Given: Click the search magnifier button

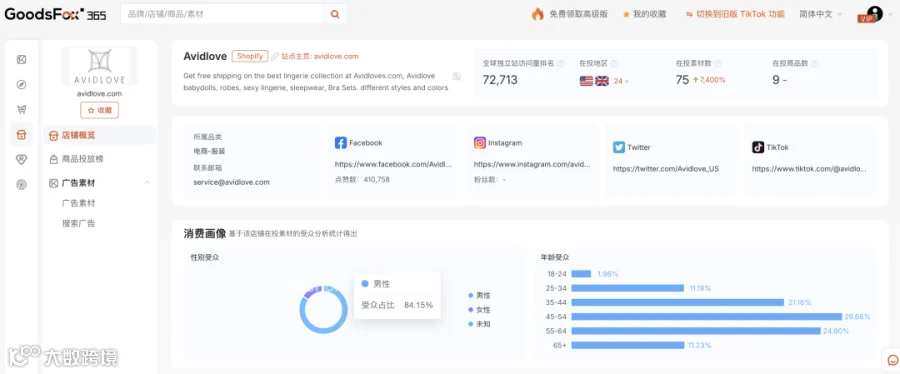Looking at the screenshot, I should [x=335, y=14].
